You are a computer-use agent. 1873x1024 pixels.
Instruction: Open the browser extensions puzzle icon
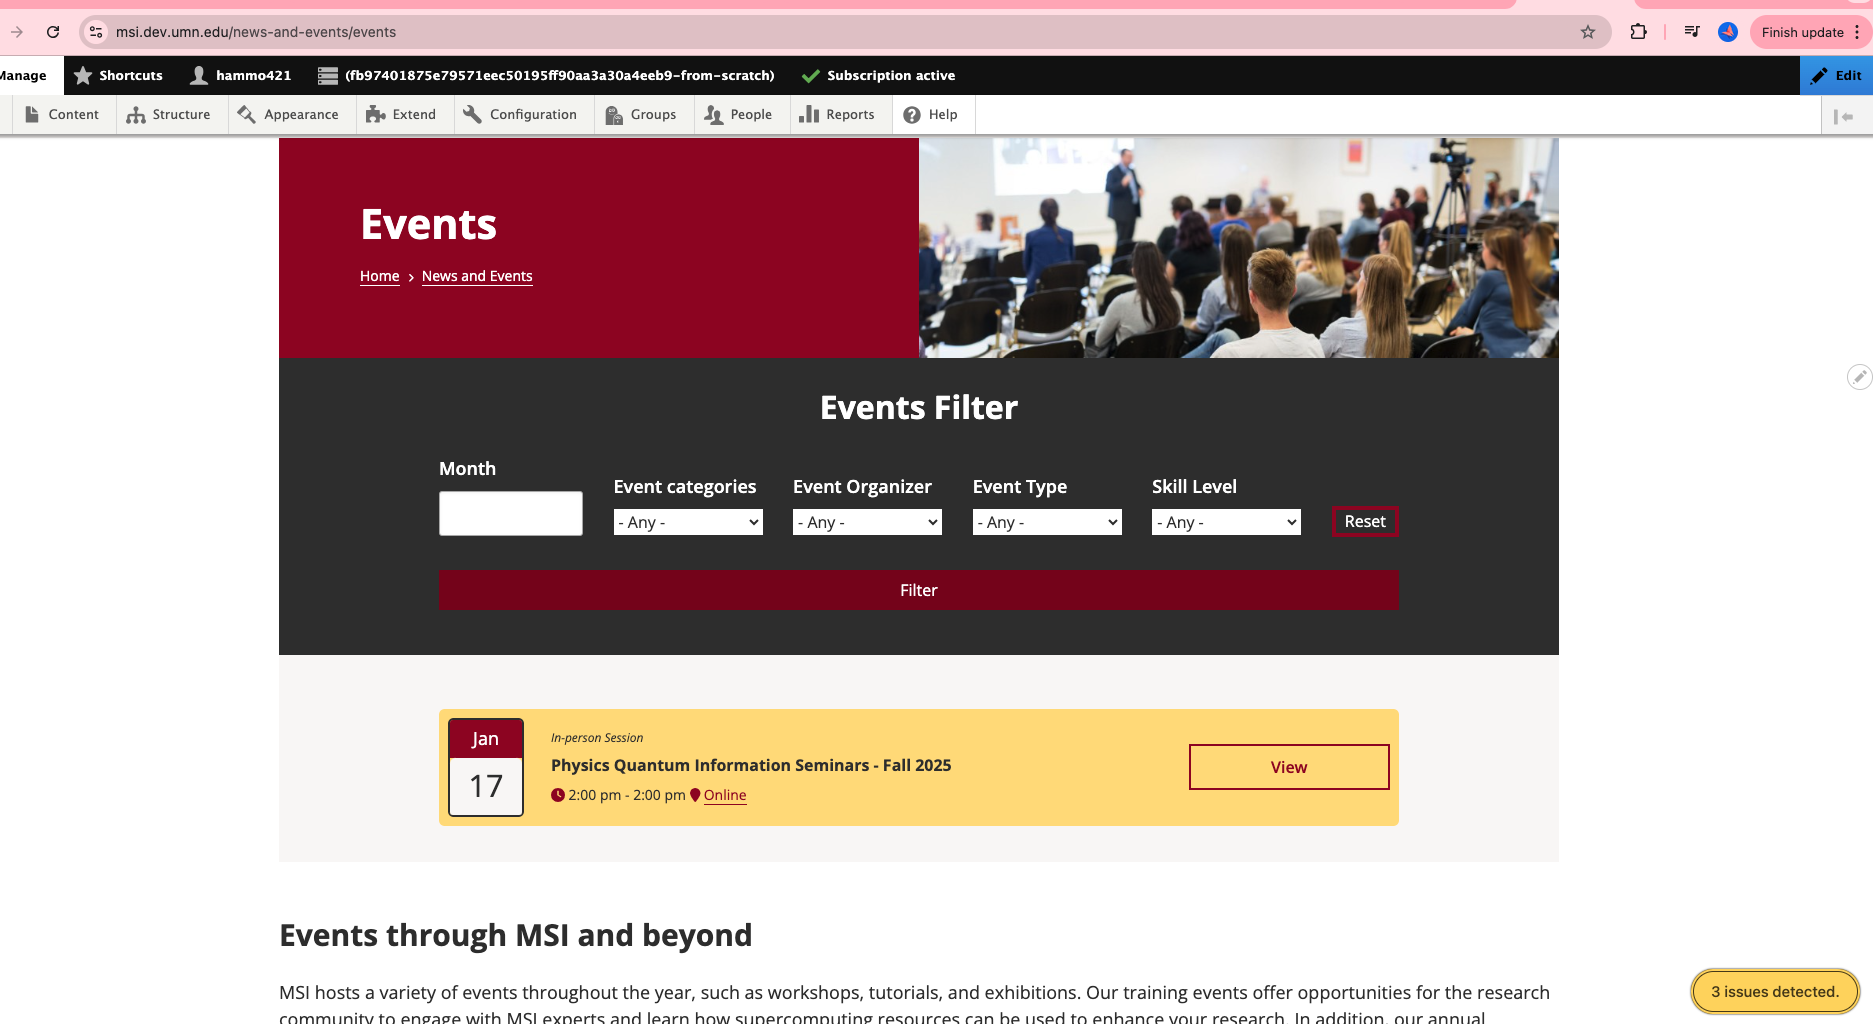click(x=1638, y=32)
